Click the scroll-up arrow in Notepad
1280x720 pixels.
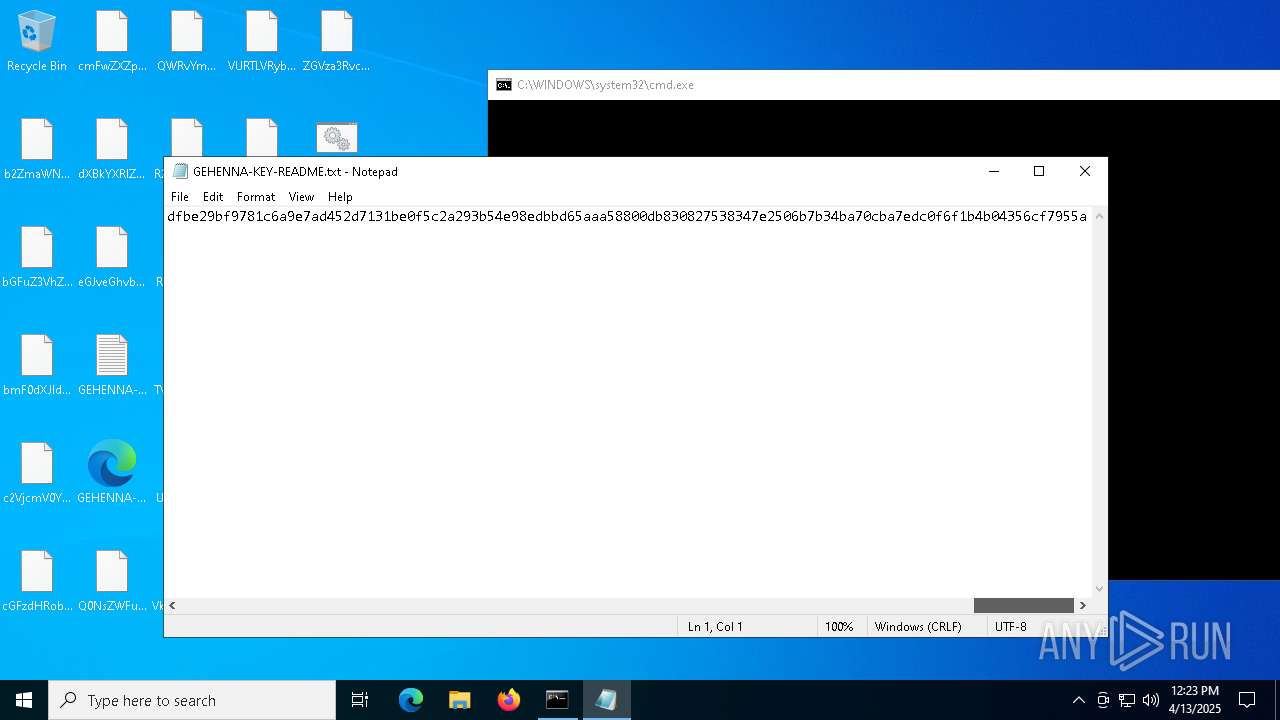point(1099,216)
